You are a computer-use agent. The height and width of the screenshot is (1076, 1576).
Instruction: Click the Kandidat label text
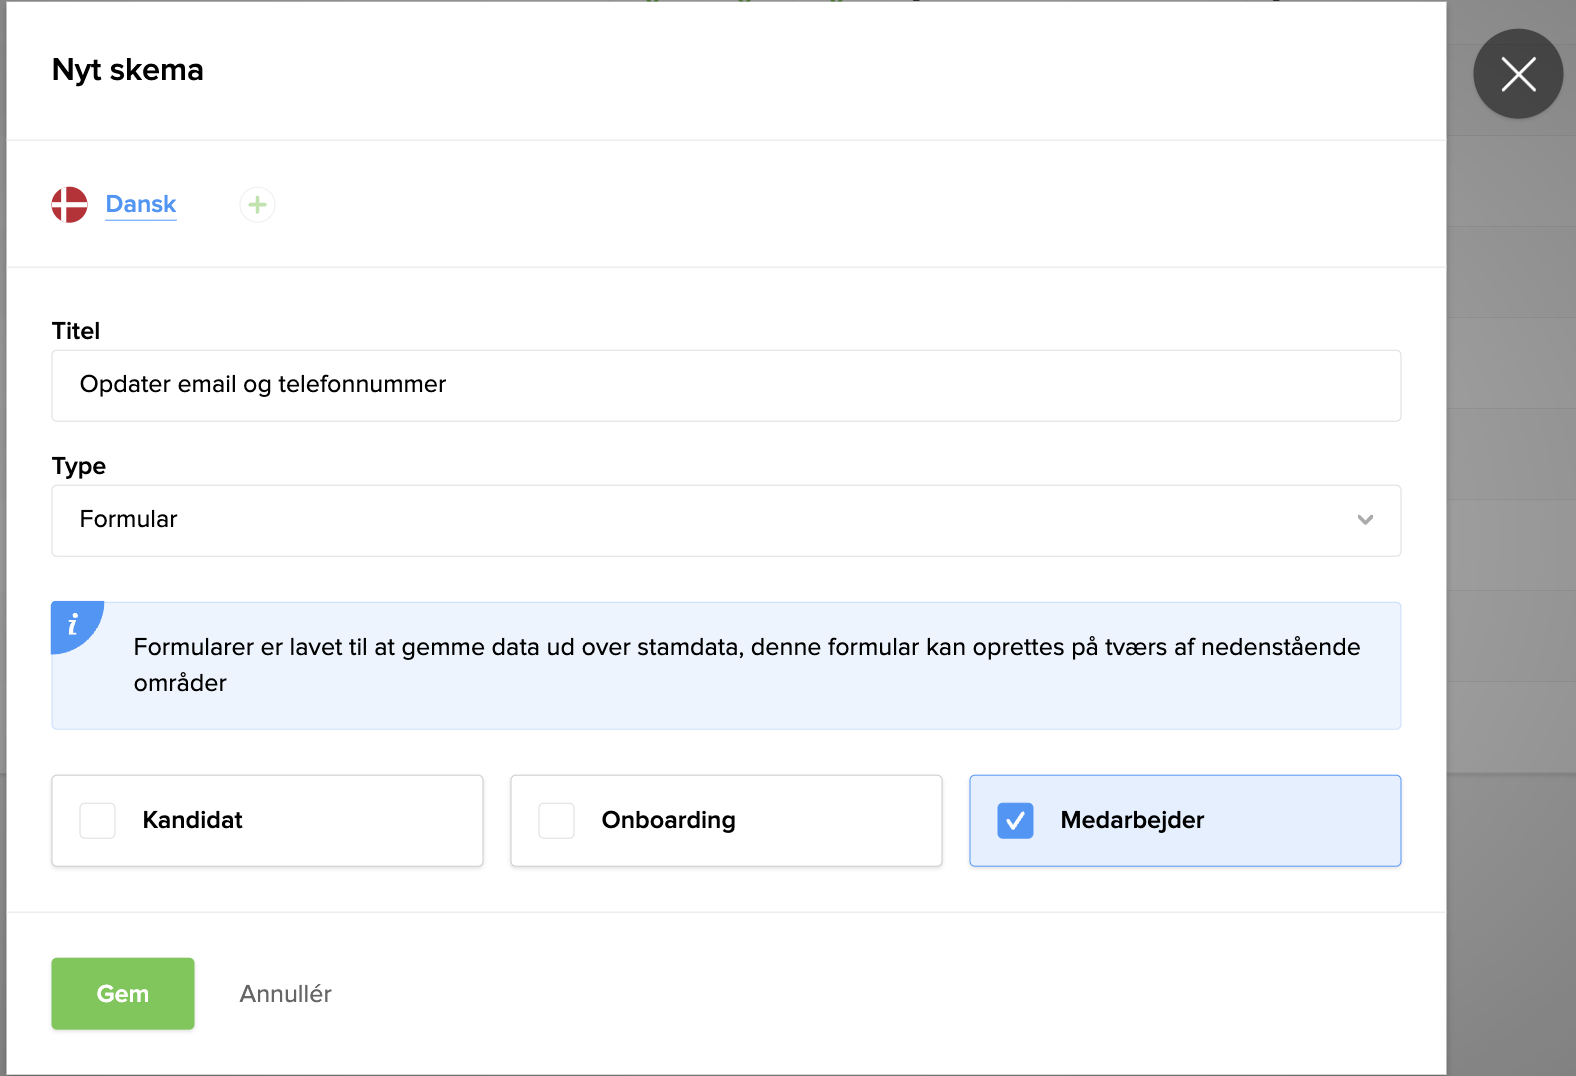tap(193, 820)
